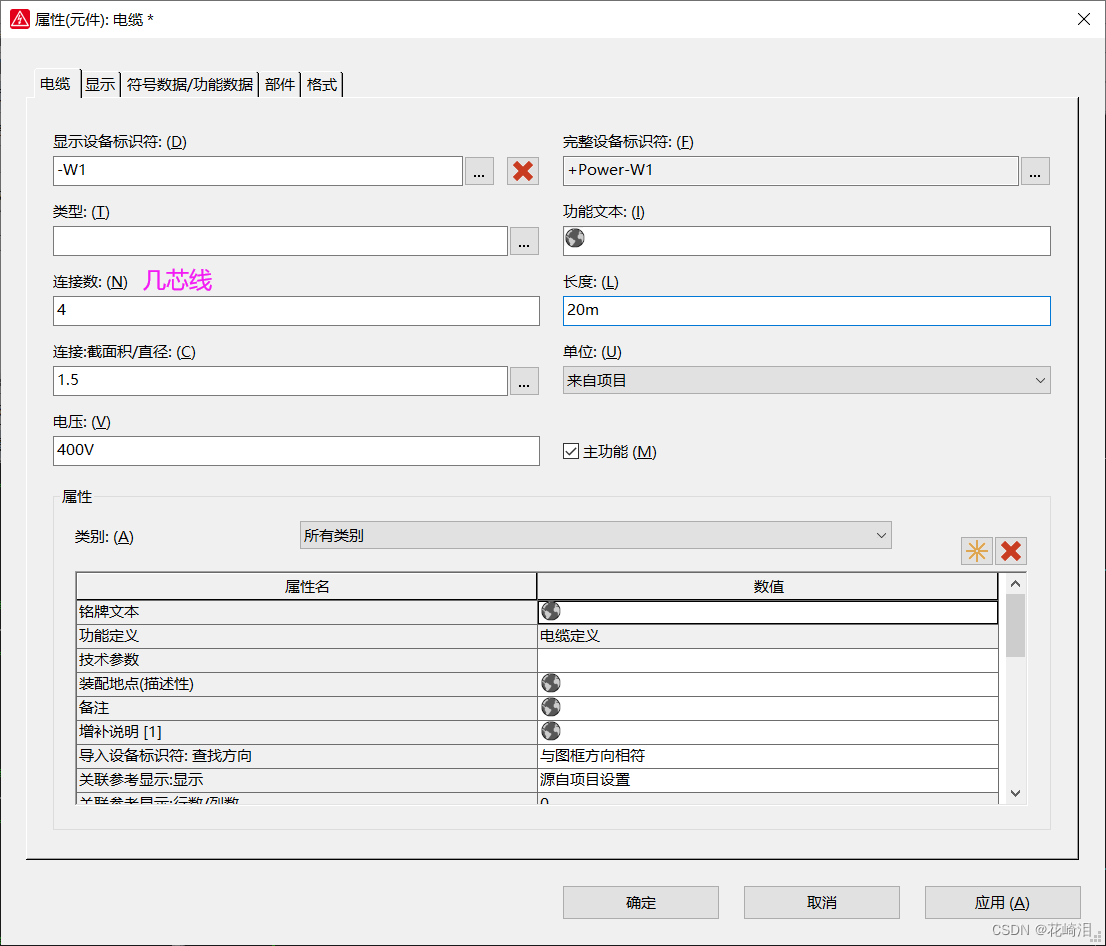Click the 连接数 field containing 4
The height and width of the screenshot is (946, 1106).
click(296, 311)
